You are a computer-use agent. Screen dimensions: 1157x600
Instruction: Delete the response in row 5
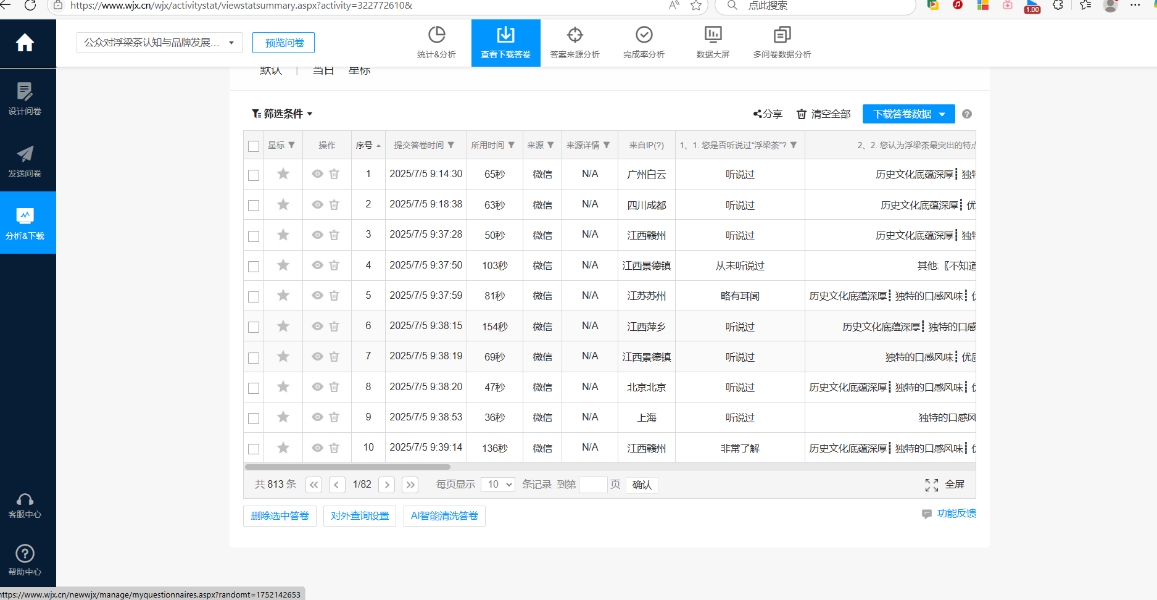tap(334, 296)
